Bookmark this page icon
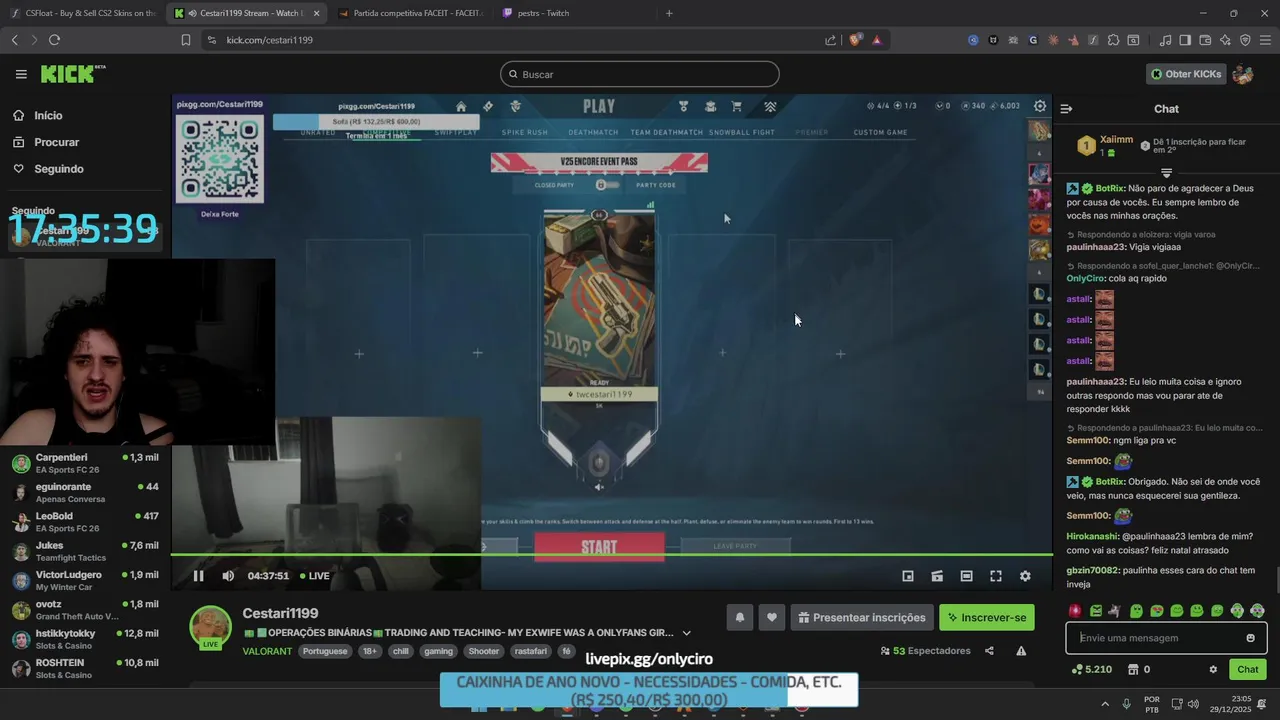The height and width of the screenshot is (720, 1280). [185, 40]
